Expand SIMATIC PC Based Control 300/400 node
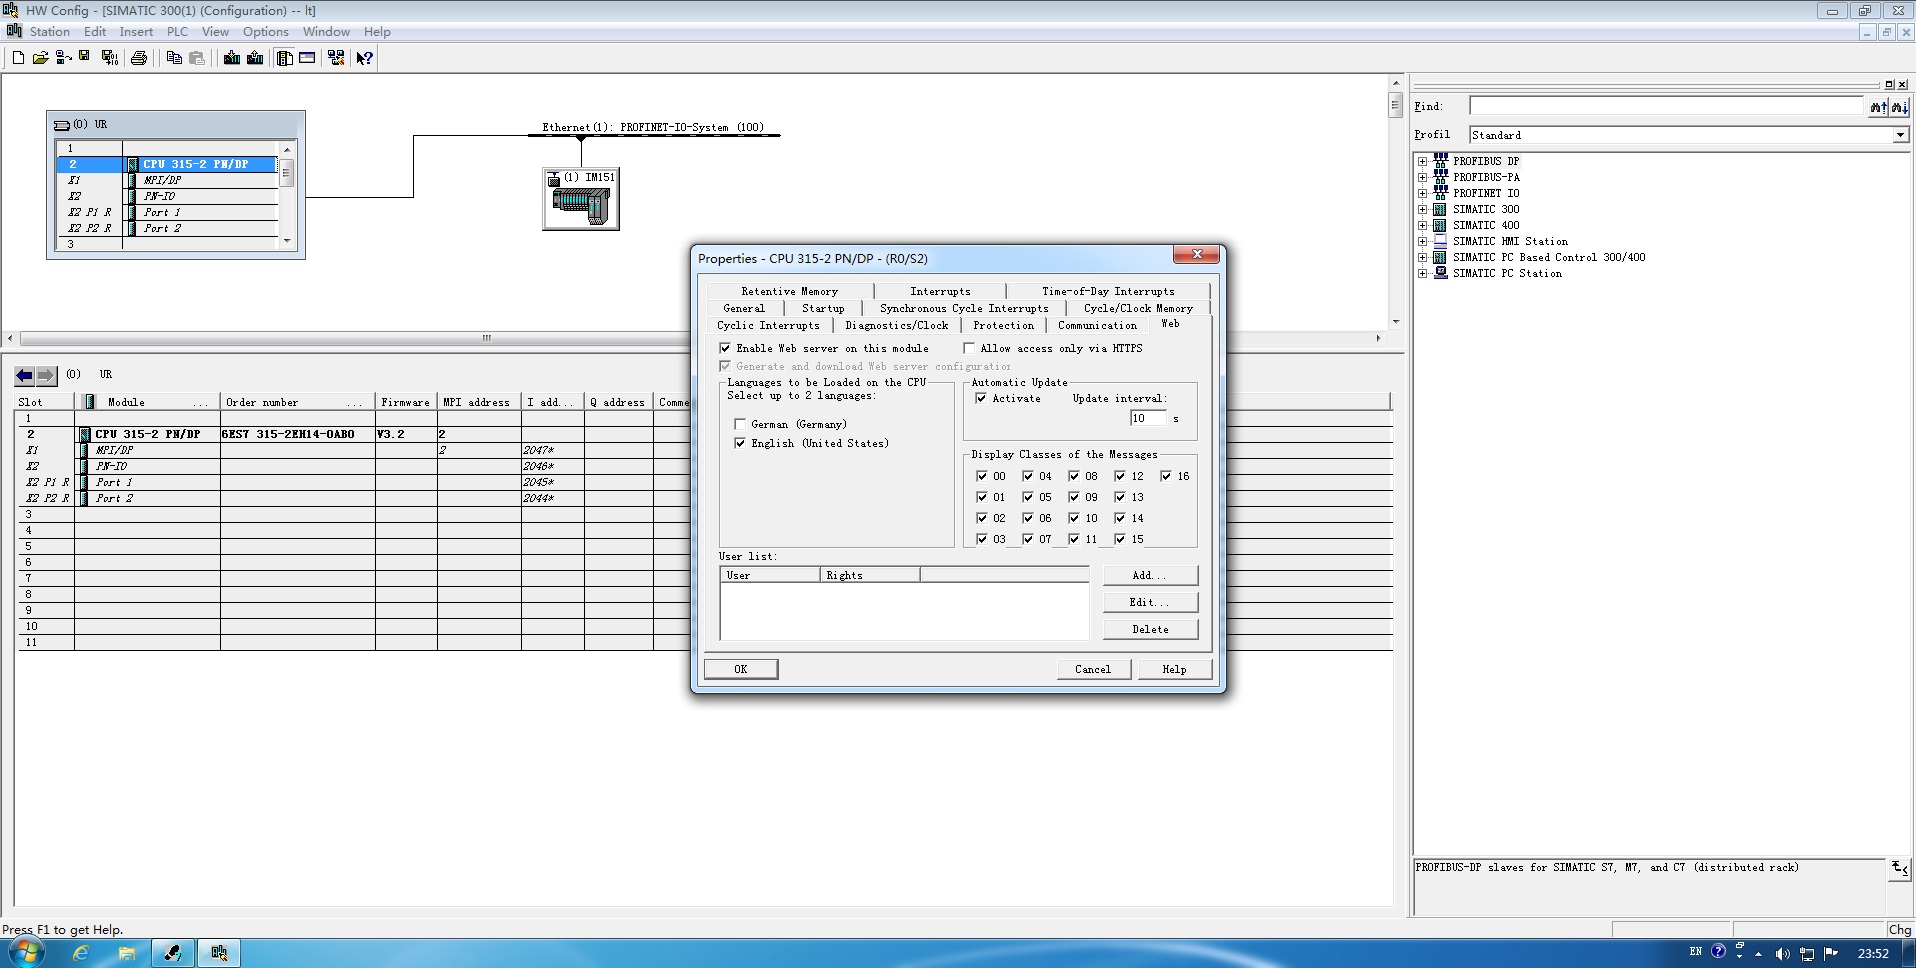This screenshot has width=1916, height=968. 1422,257
